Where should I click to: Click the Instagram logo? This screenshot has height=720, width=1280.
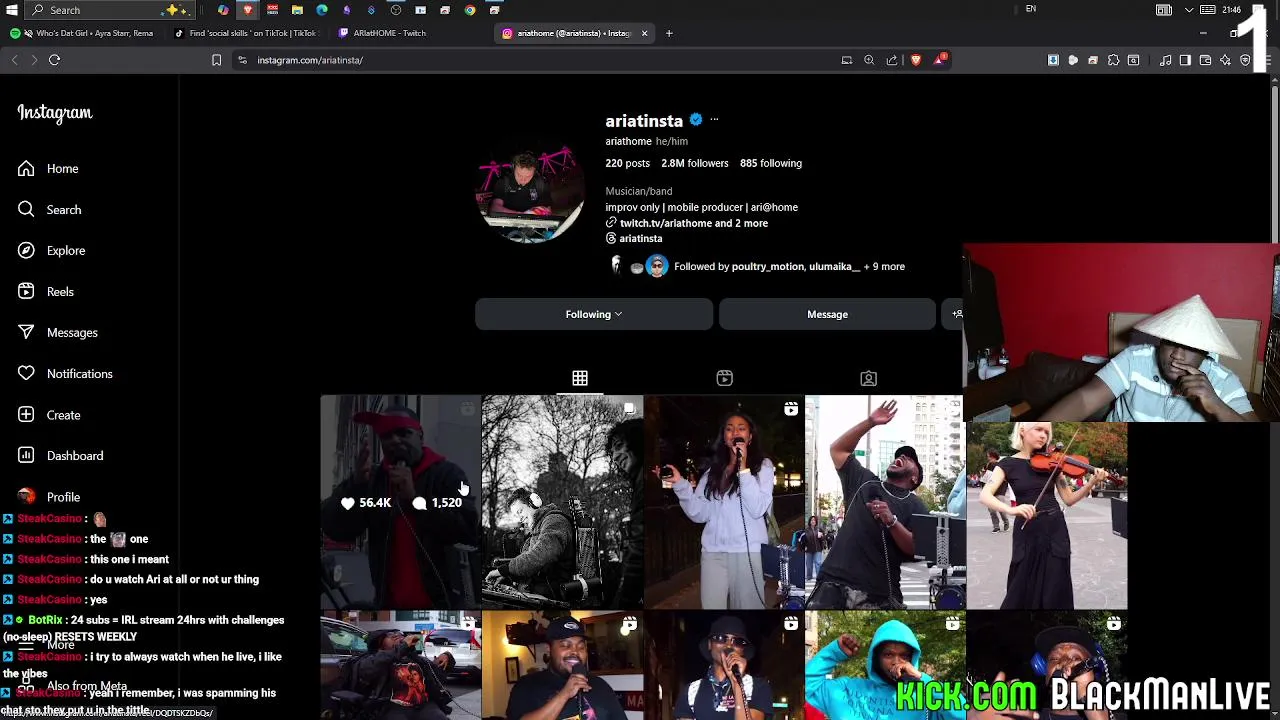pos(55,113)
